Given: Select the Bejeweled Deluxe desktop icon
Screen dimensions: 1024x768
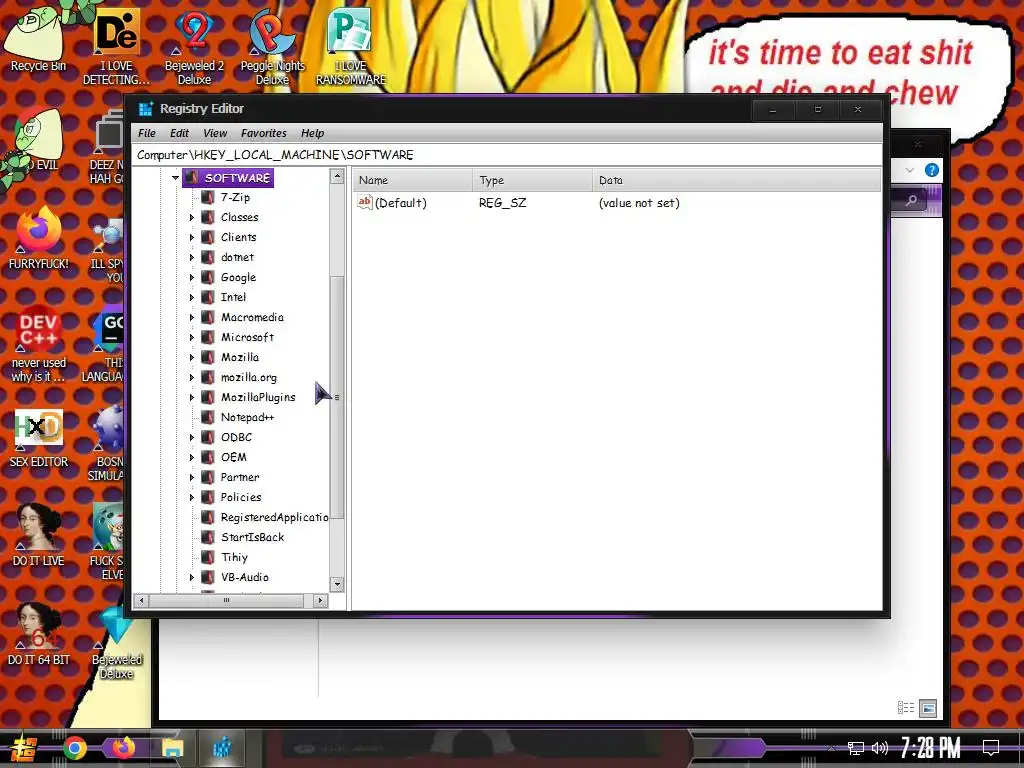Looking at the screenshot, I should coord(117,643).
